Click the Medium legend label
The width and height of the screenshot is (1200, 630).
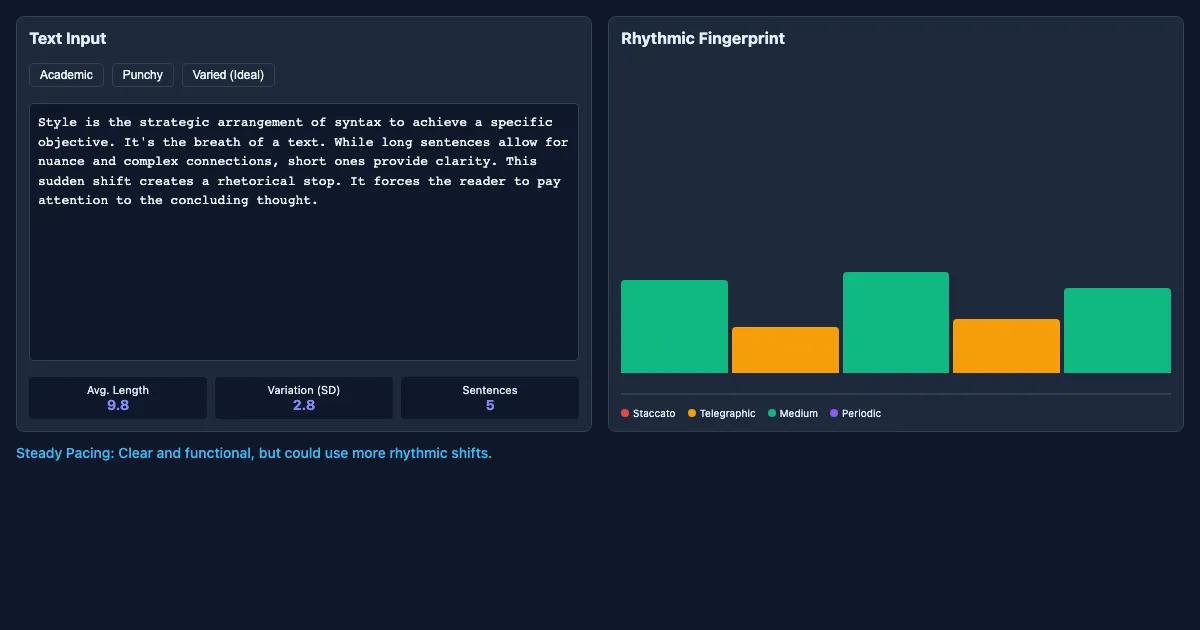point(799,413)
